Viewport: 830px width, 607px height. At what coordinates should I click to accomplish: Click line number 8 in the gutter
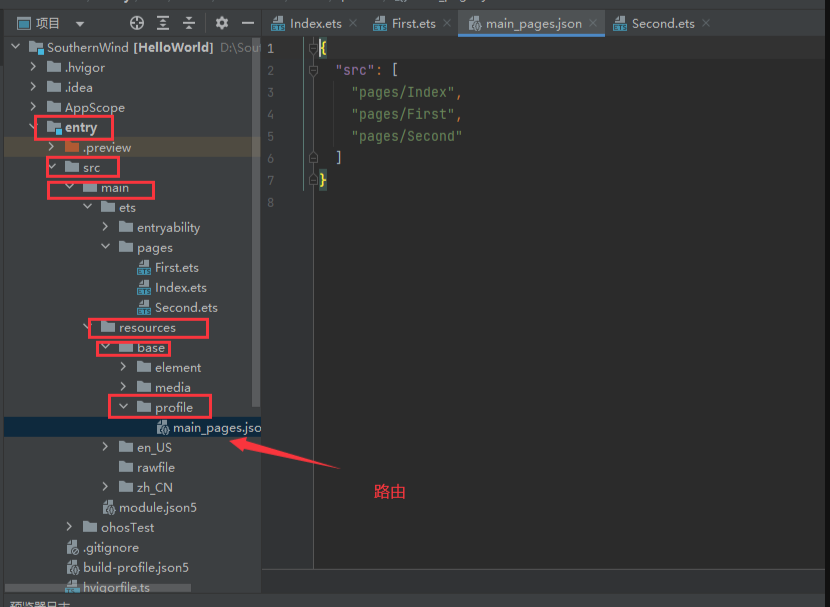click(x=270, y=202)
